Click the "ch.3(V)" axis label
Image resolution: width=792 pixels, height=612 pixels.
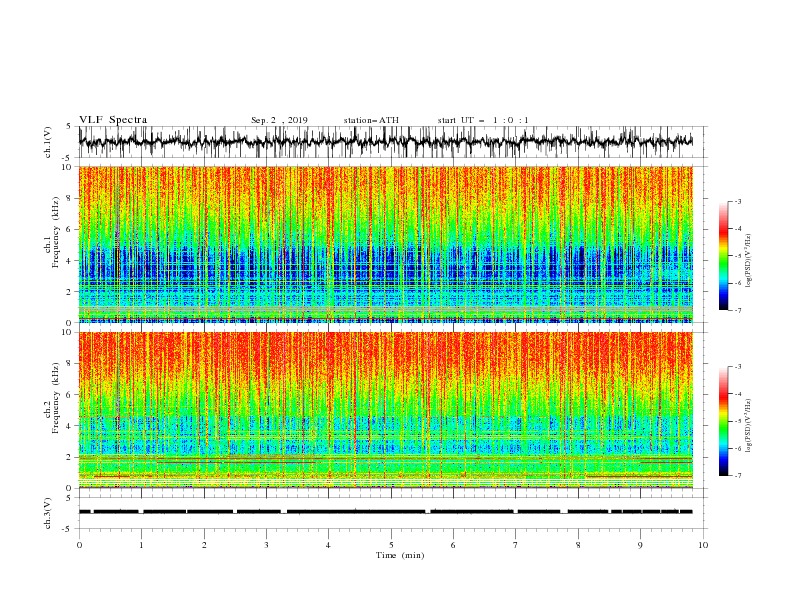48,513
